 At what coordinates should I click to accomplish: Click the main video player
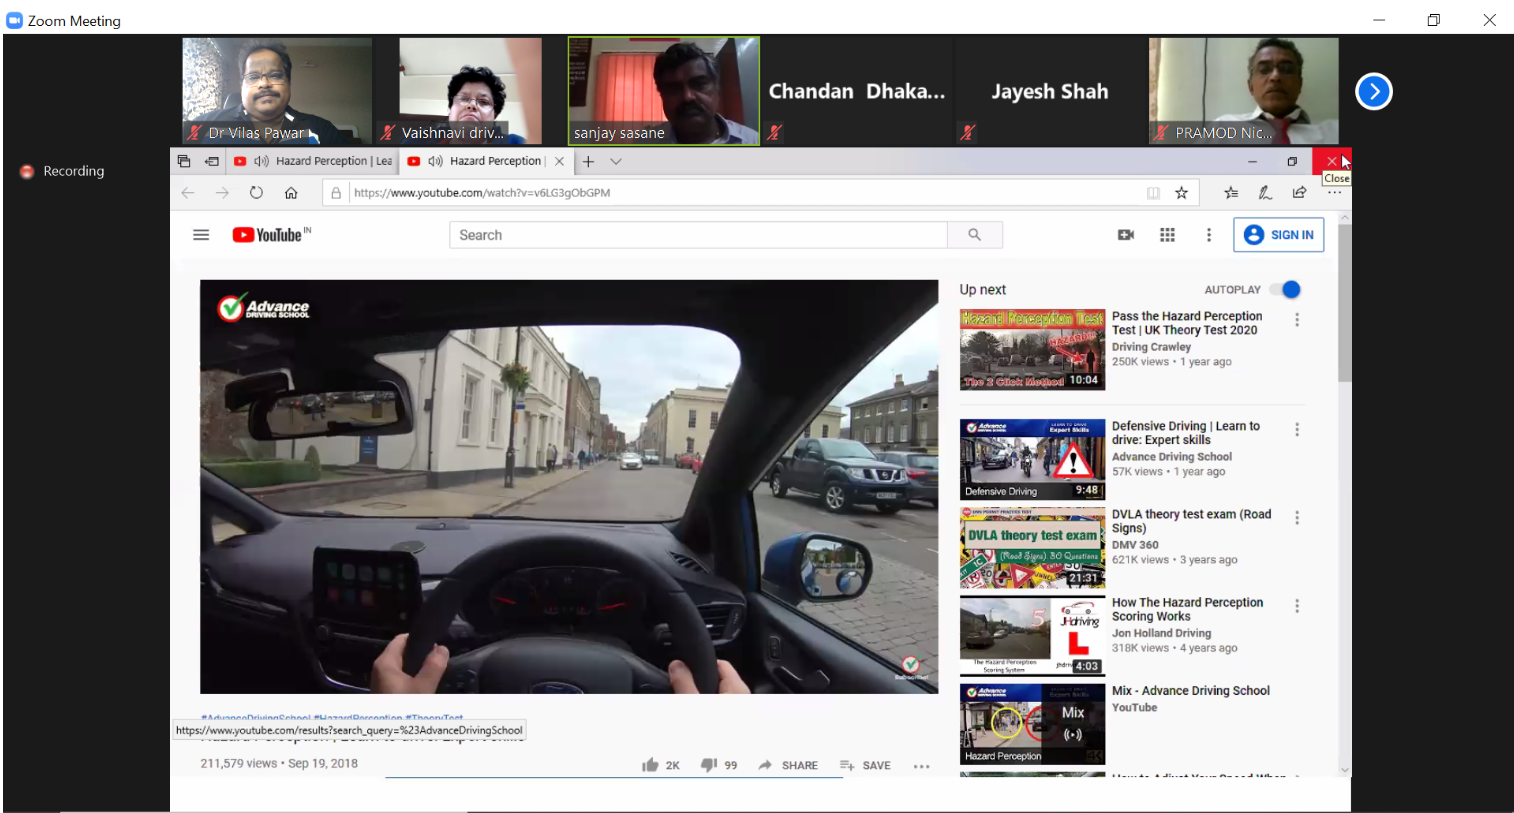point(569,487)
